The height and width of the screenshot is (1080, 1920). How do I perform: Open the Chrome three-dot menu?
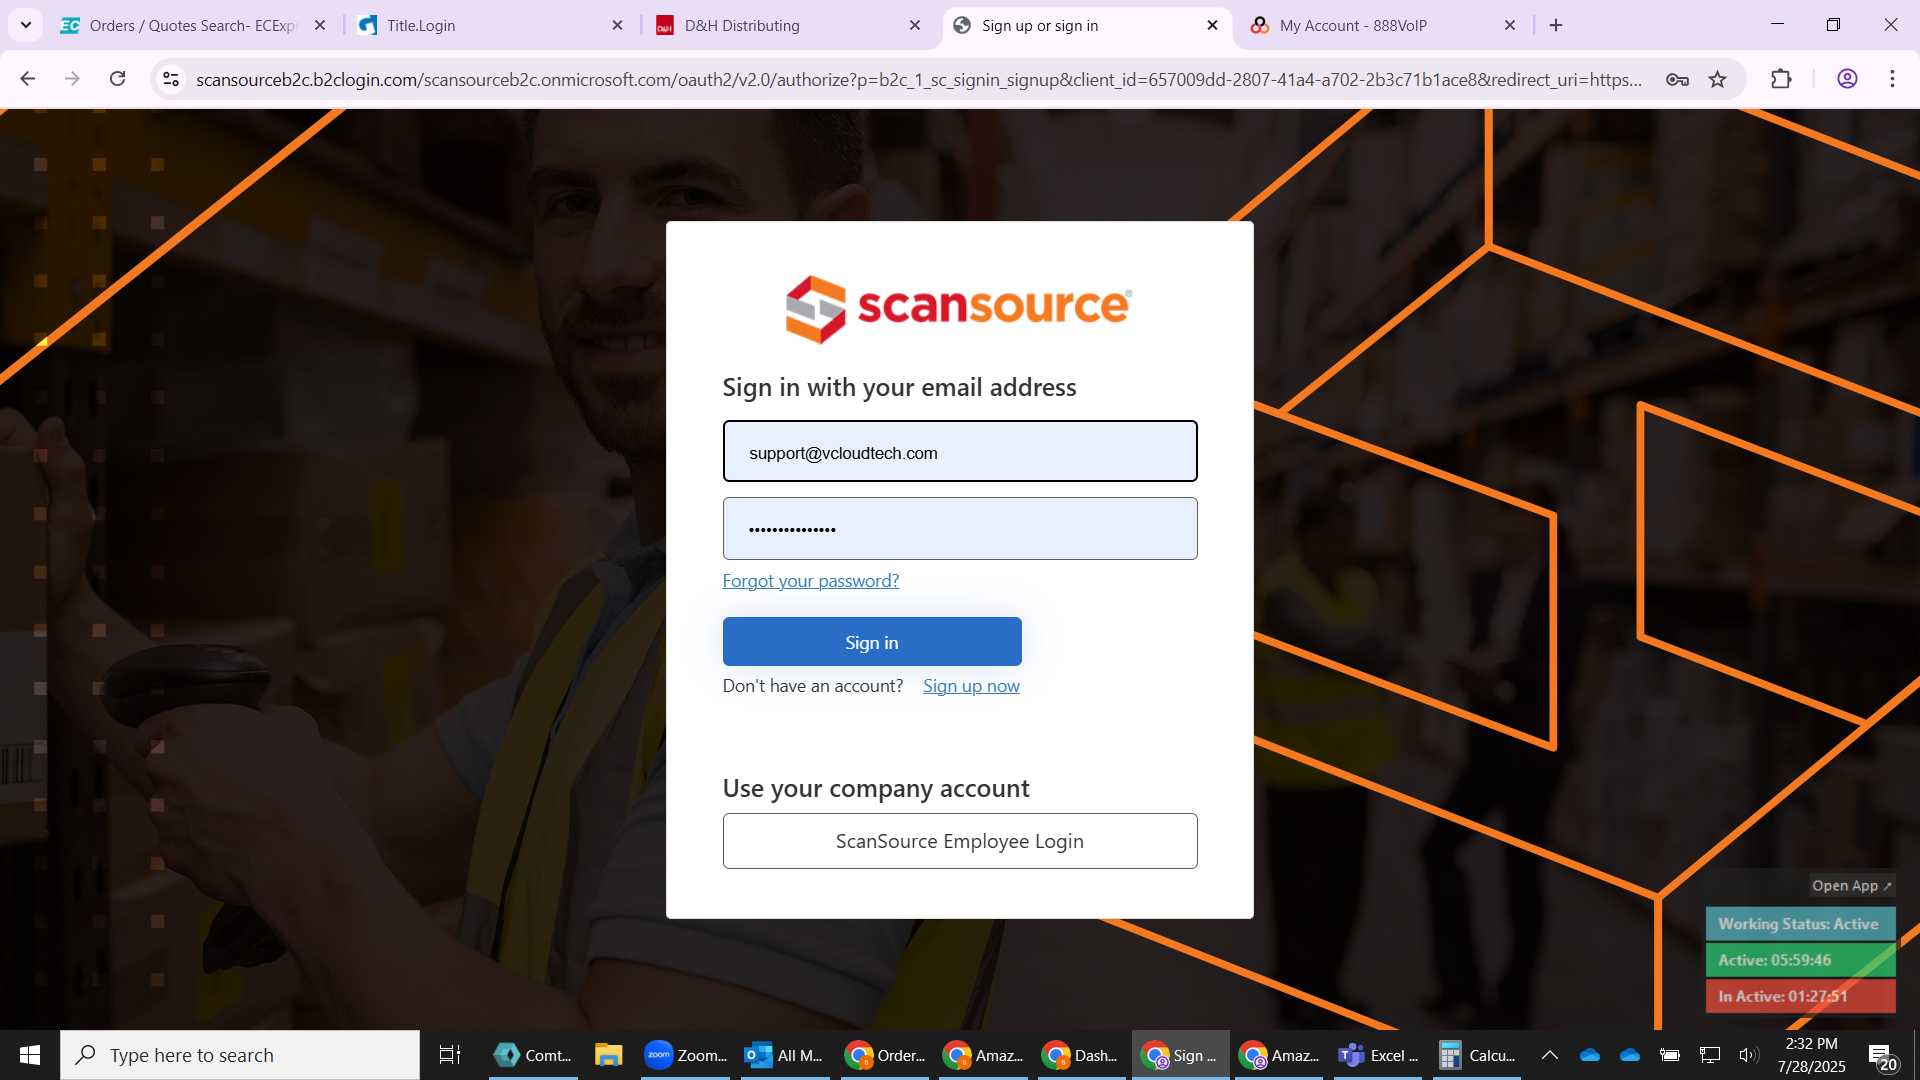(1892, 79)
